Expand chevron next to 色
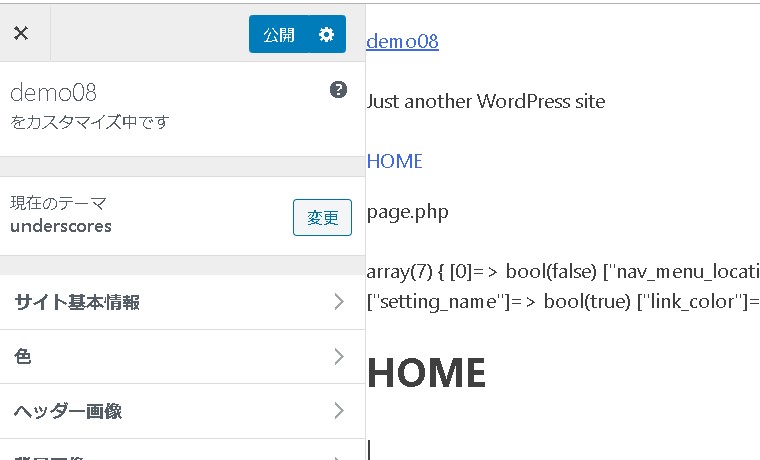760x460 pixels. [339, 356]
